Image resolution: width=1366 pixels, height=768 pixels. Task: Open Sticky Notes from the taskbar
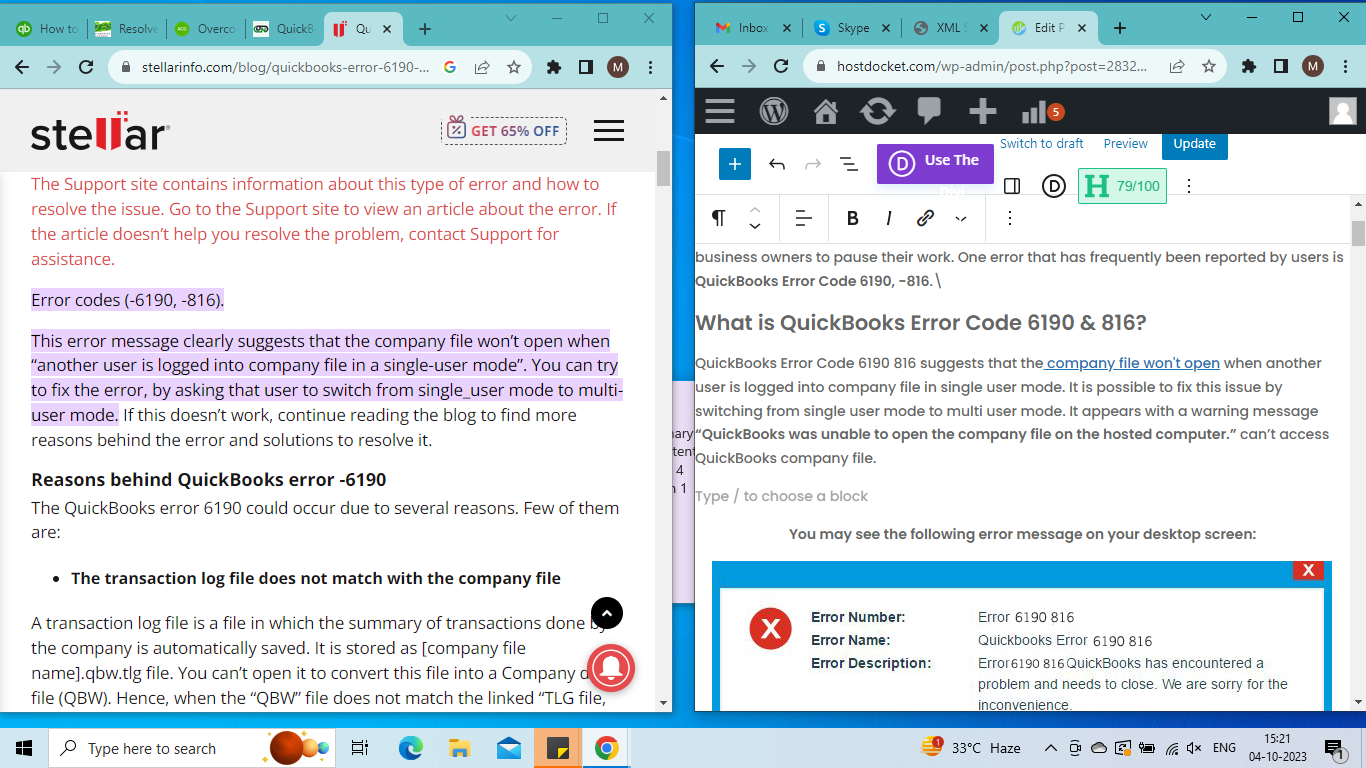point(558,748)
